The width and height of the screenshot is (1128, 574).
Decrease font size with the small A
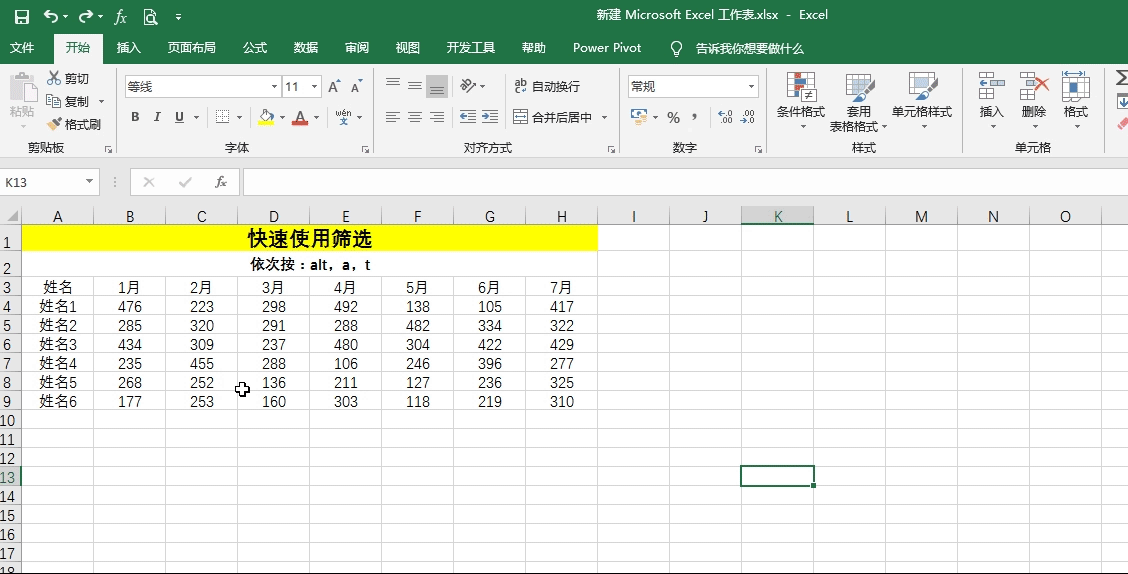(x=356, y=87)
